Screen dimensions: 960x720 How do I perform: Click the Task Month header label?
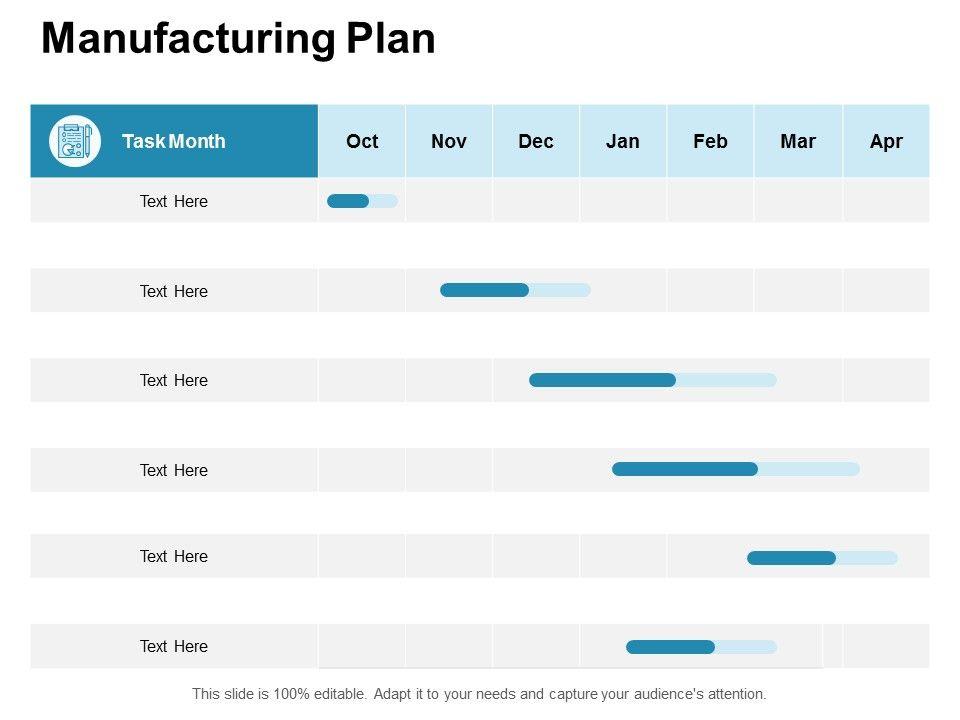point(173,141)
